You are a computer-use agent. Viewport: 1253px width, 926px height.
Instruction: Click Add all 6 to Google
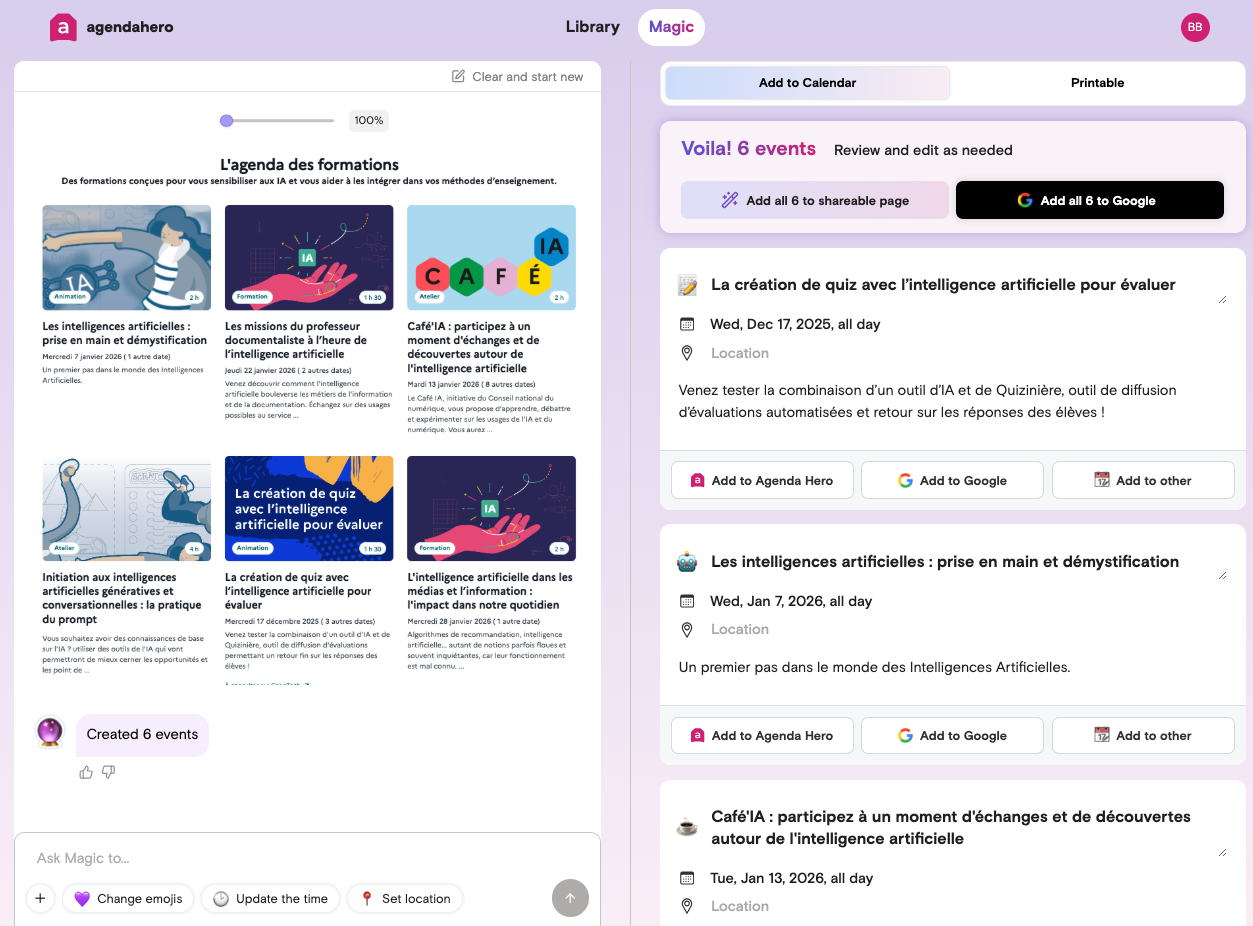(x=1089, y=200)
